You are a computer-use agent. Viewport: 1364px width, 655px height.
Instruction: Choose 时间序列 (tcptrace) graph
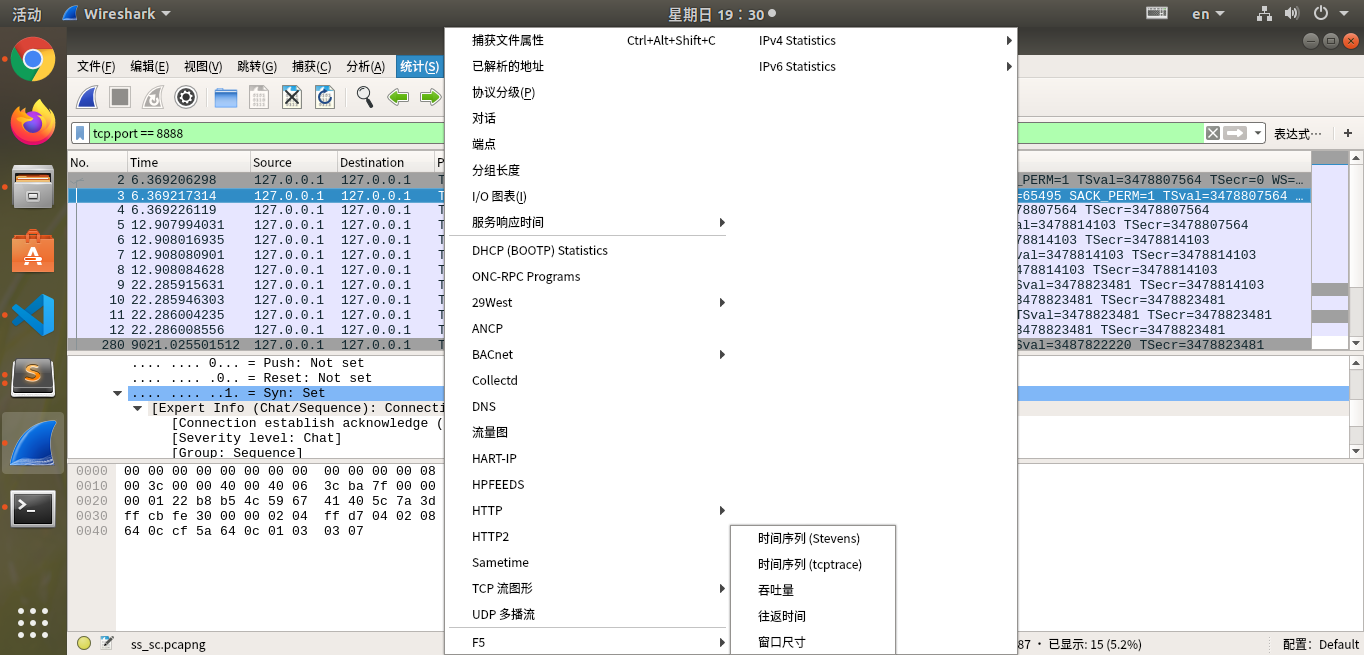[x=813, y=564]
